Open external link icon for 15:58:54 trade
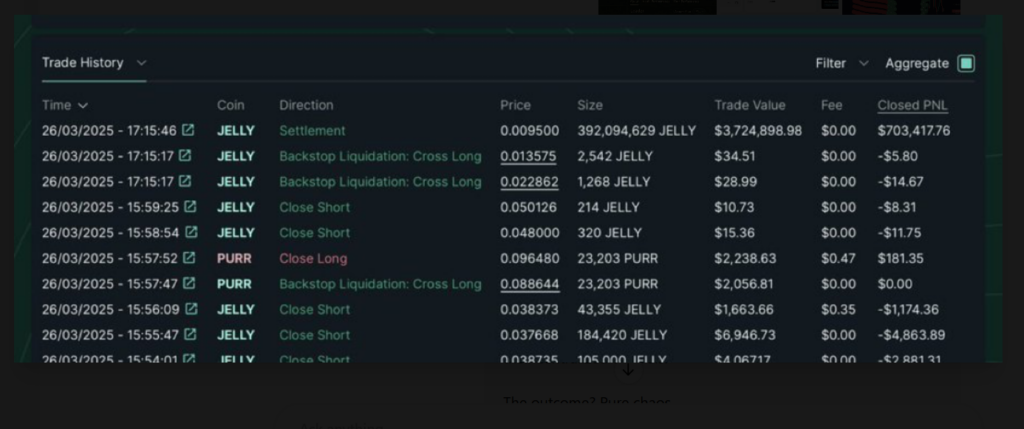The height and width of the screenshot is (429, 1024). [x=191, y=232]
